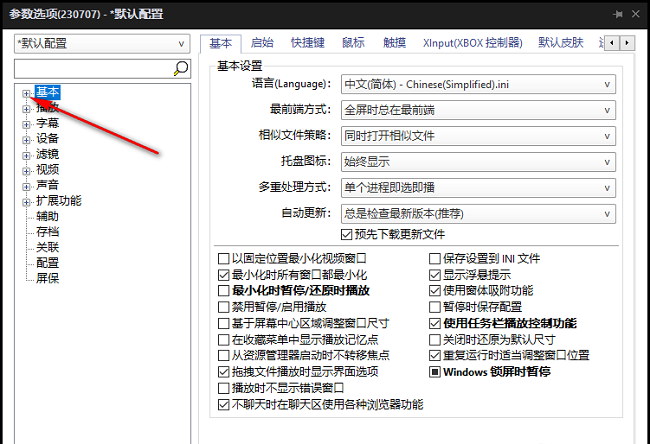Expand the 设备 tree node

26,140
